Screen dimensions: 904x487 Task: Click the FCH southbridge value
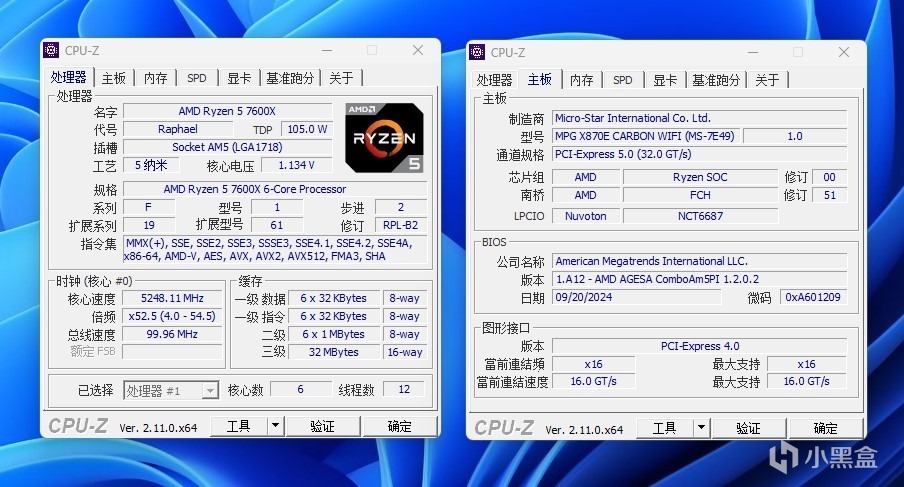coord(700,195)
